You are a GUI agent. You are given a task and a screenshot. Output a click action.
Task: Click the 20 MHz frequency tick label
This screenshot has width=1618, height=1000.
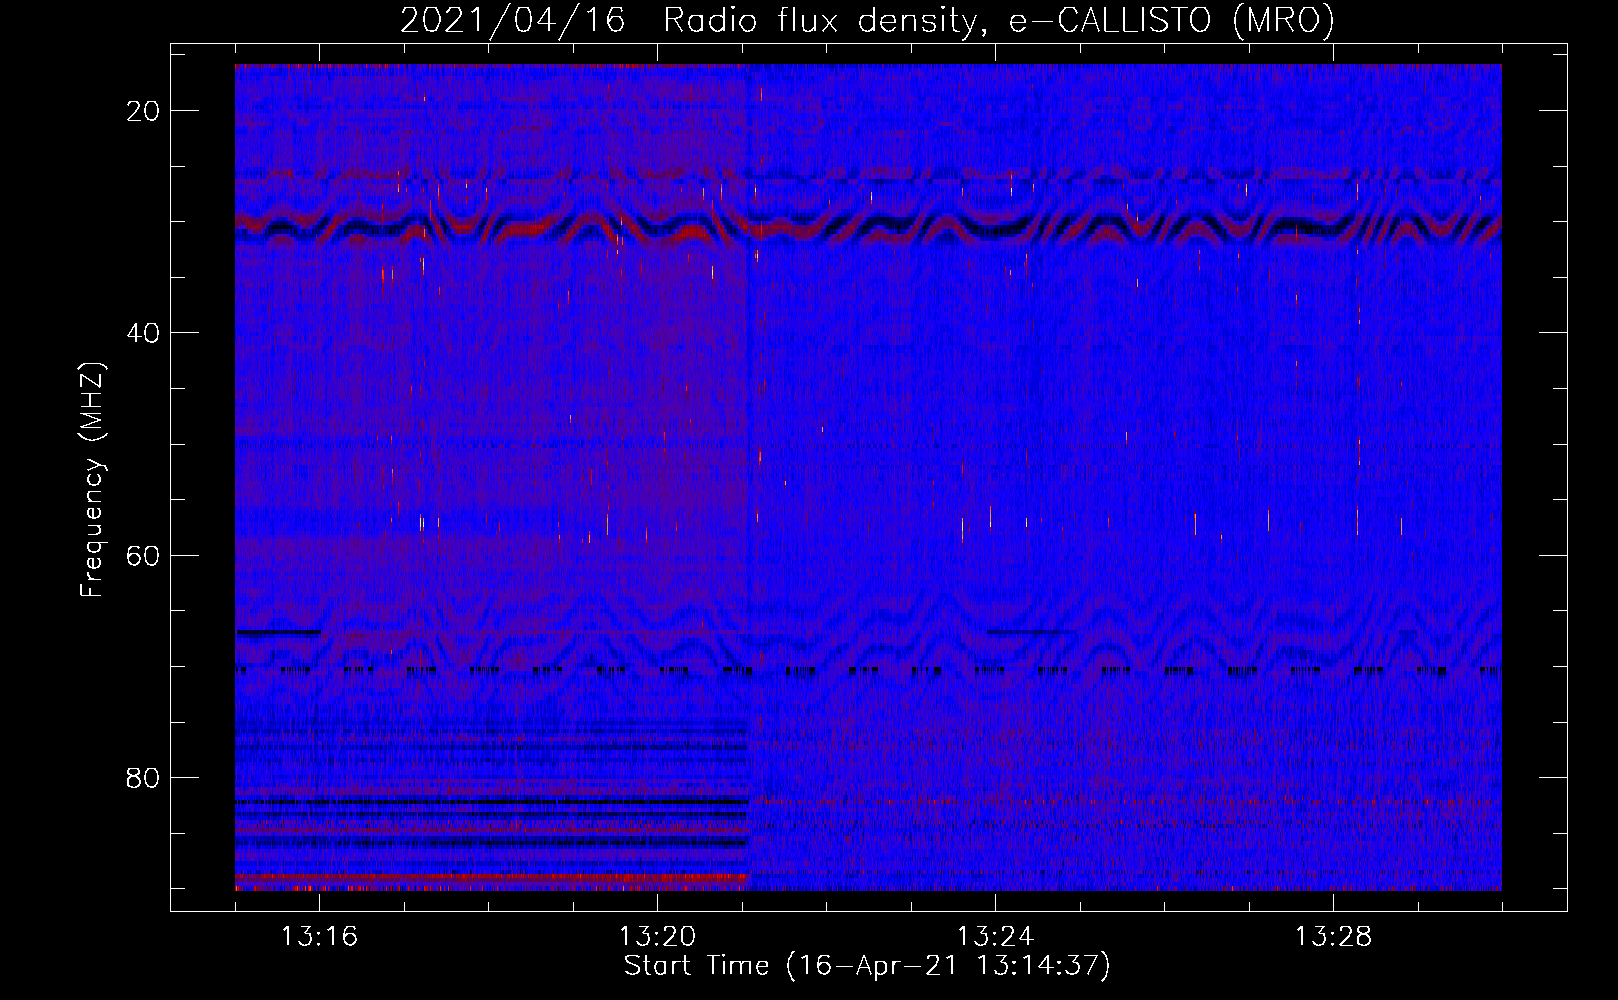tap(144, 111)
